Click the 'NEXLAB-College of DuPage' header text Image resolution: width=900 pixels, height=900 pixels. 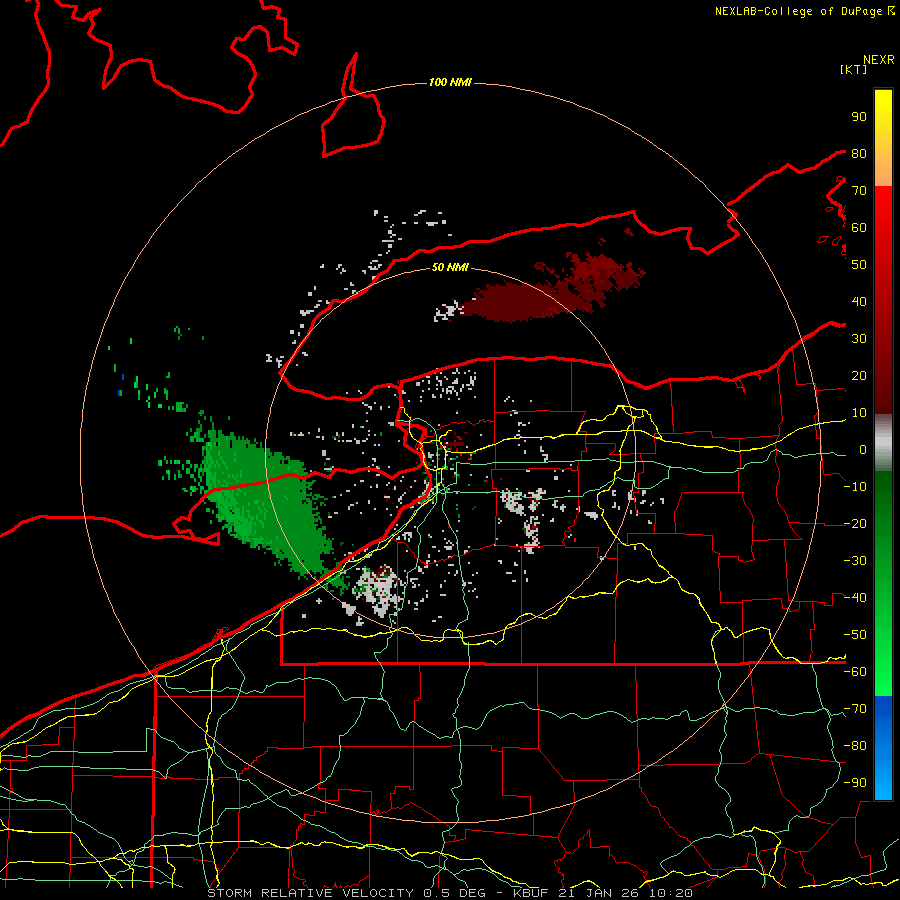[798, 11]
